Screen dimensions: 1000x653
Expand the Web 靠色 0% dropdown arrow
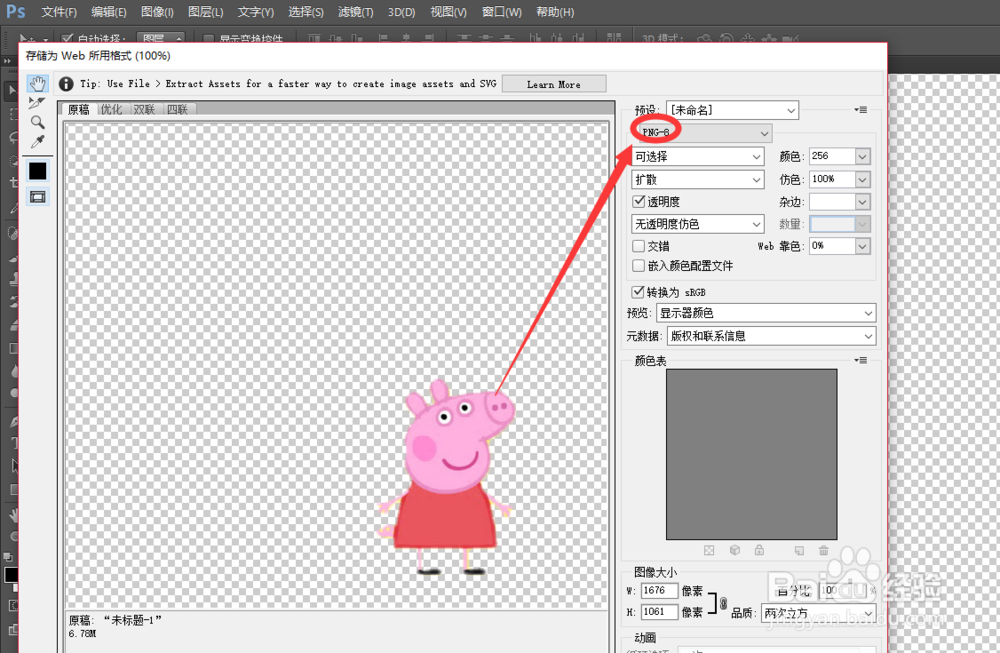click(x=862, y=246)
